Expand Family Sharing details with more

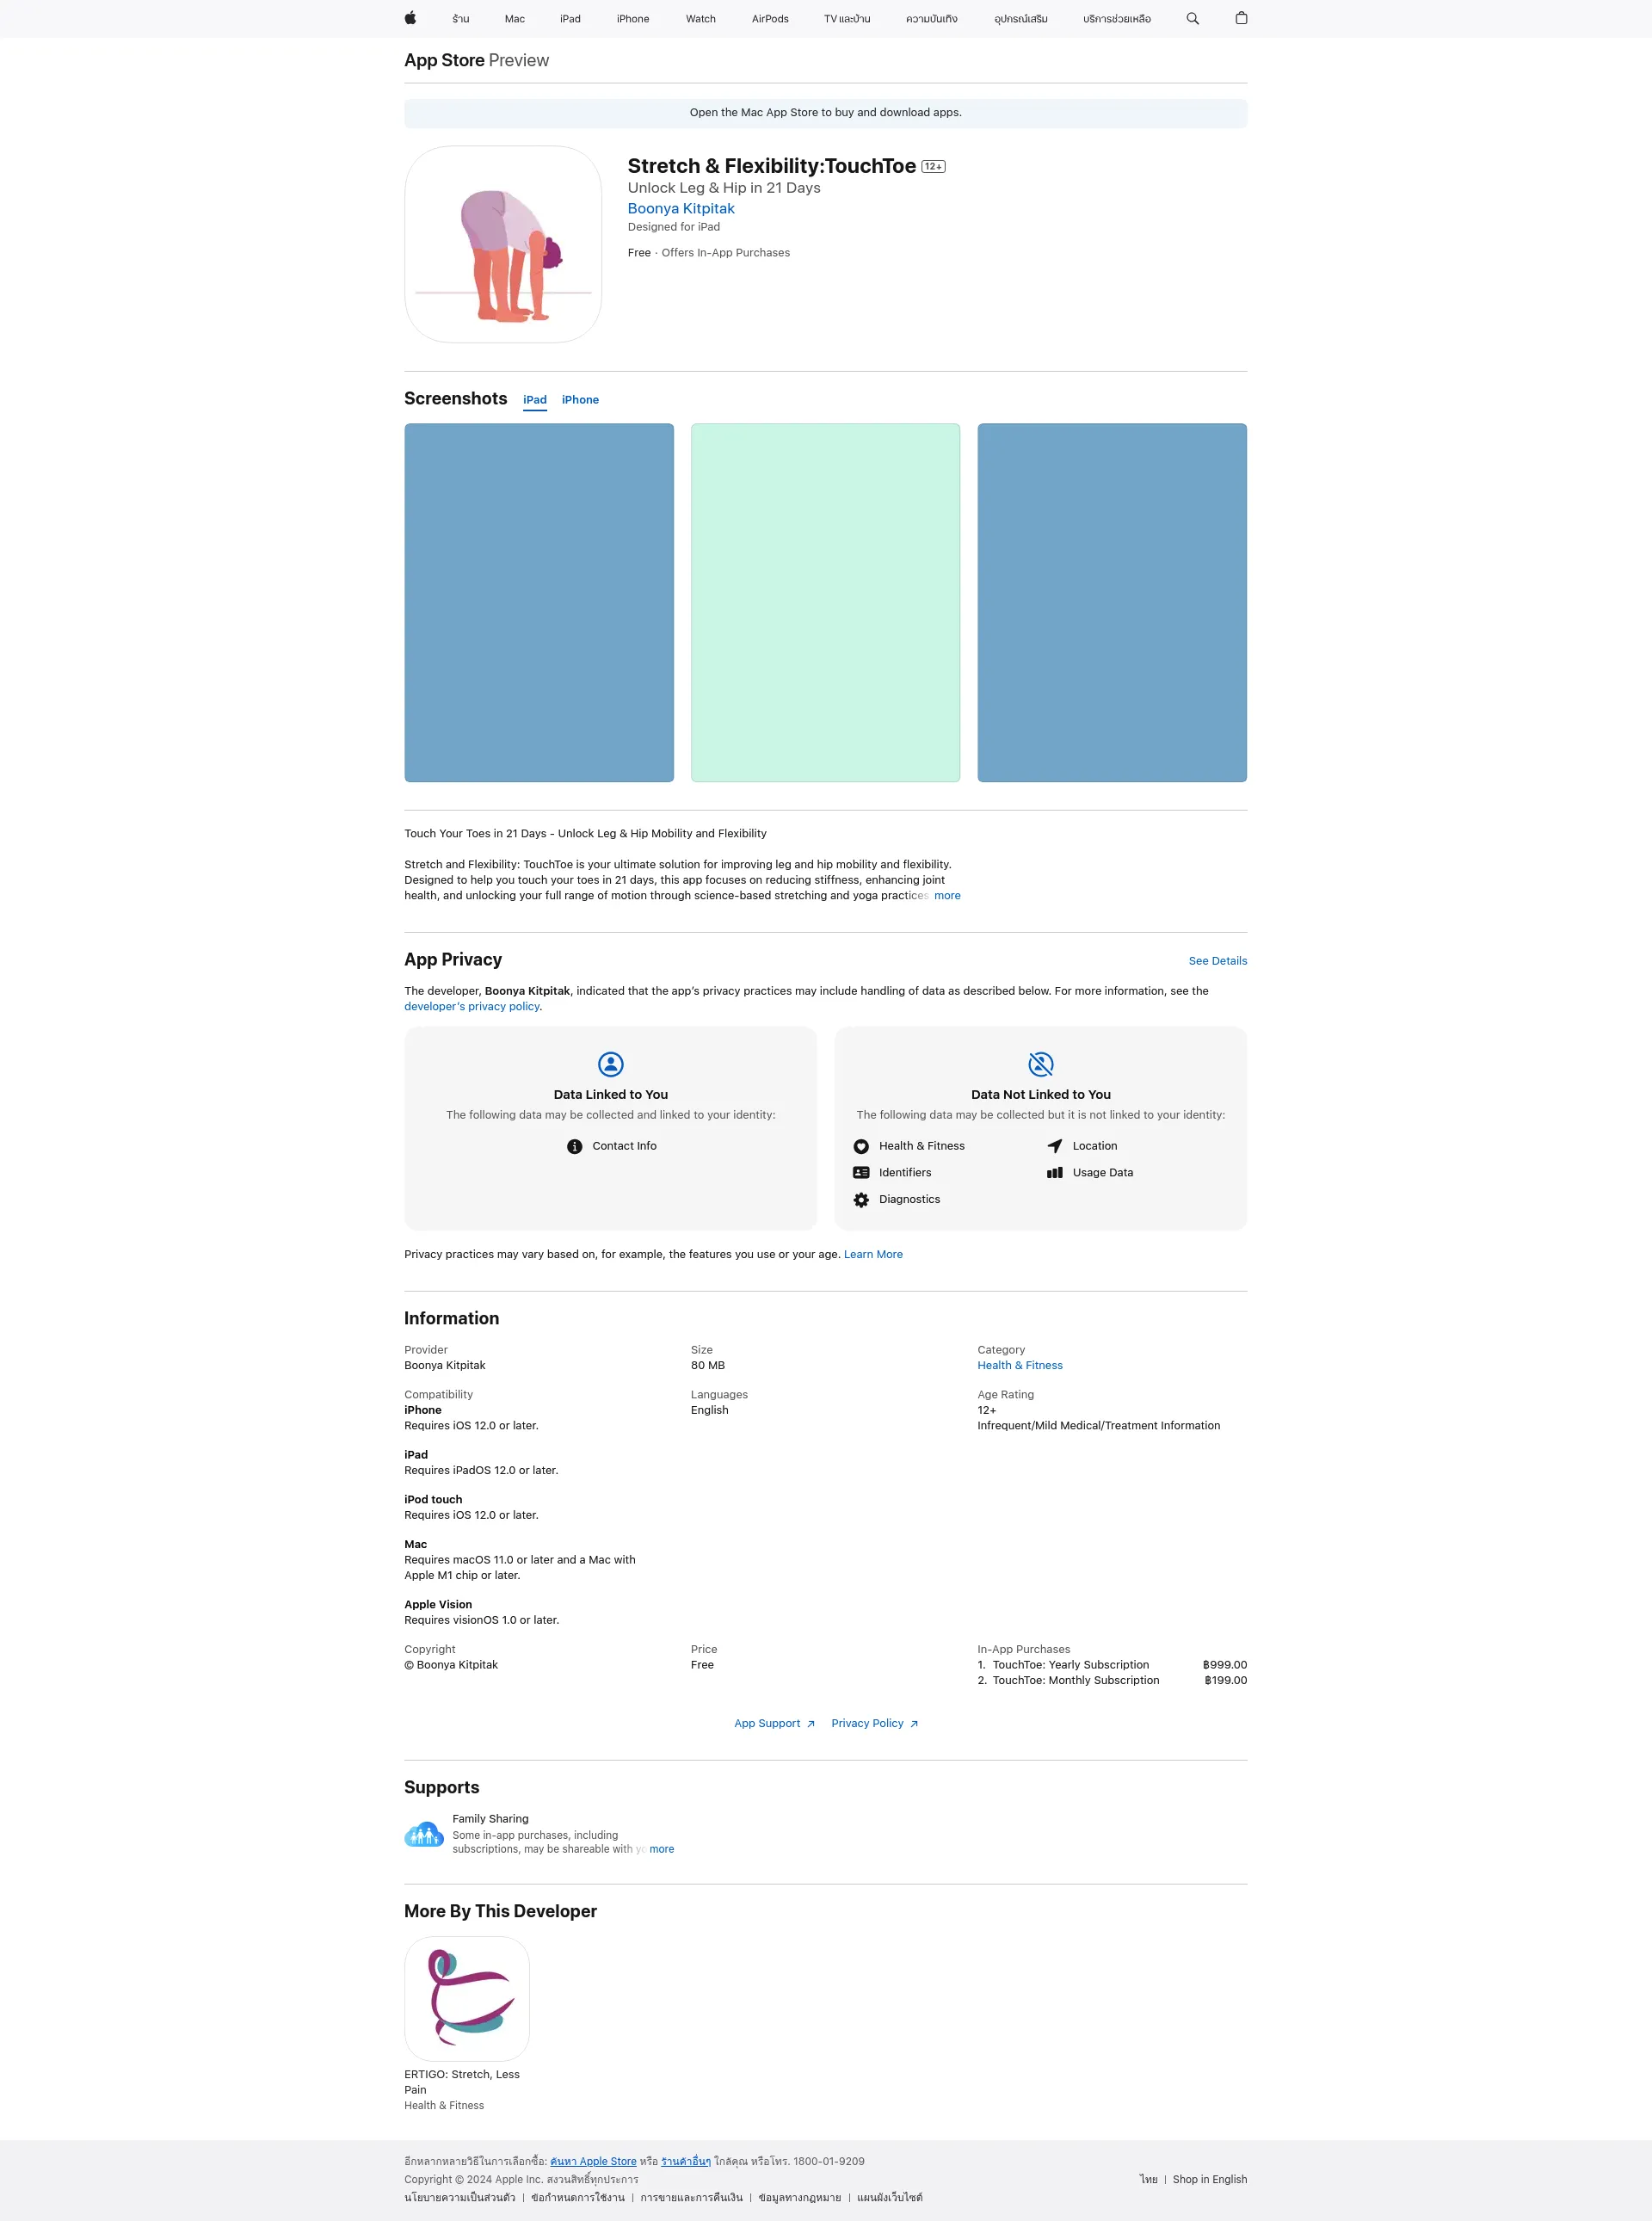click(663, 1849)
